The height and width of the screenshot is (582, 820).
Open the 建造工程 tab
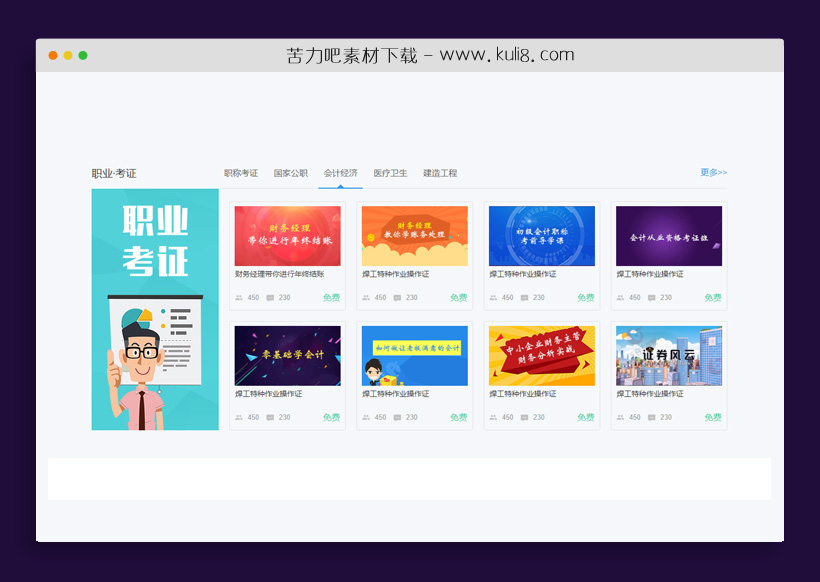point(440,173)
